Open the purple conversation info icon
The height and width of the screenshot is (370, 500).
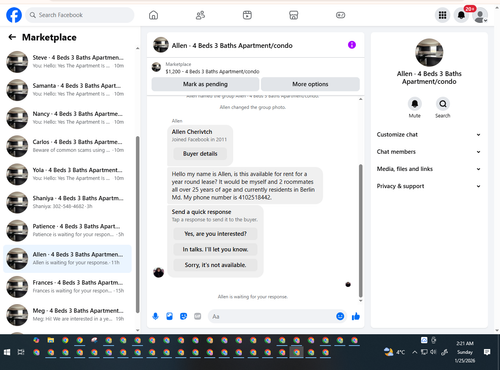click(352, 45)
